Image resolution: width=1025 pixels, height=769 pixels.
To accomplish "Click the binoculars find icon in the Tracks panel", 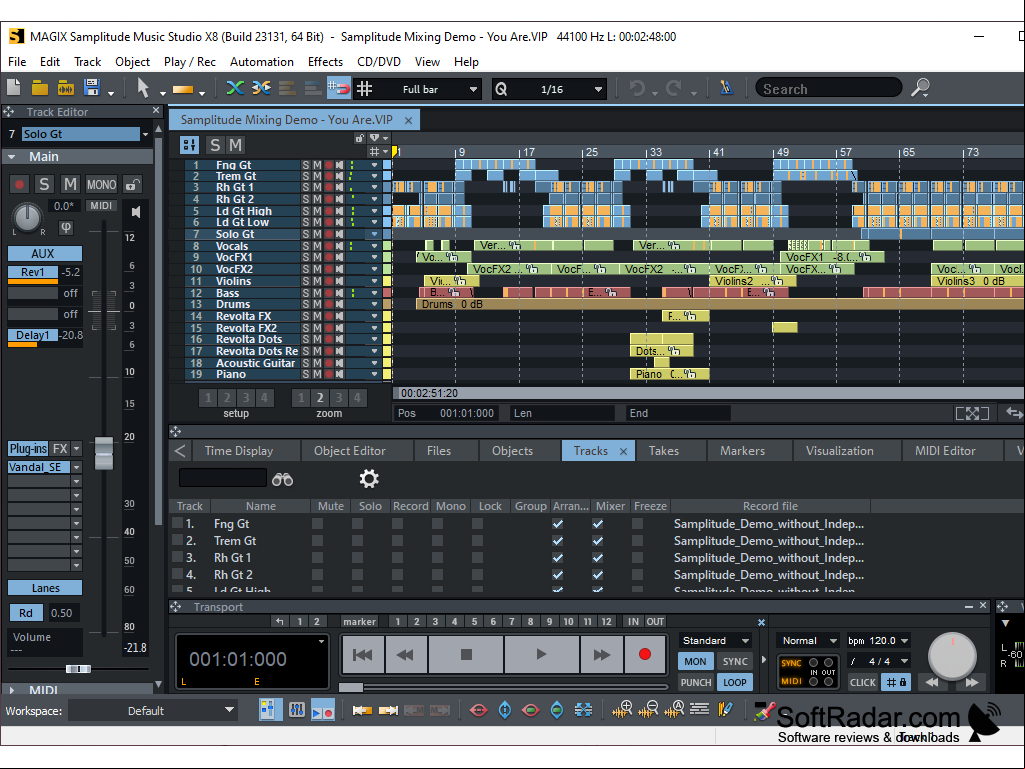I will point(282,479).
